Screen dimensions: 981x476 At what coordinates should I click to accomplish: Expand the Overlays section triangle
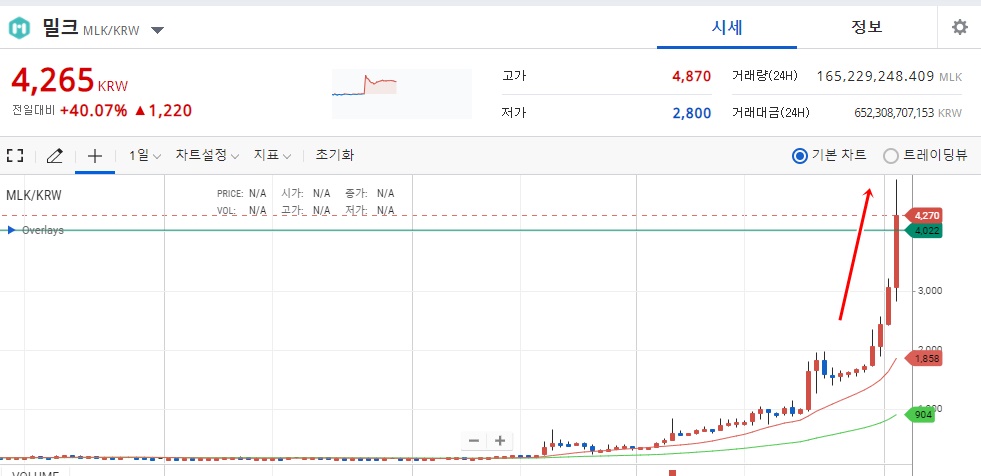click(x=11, y=230)
